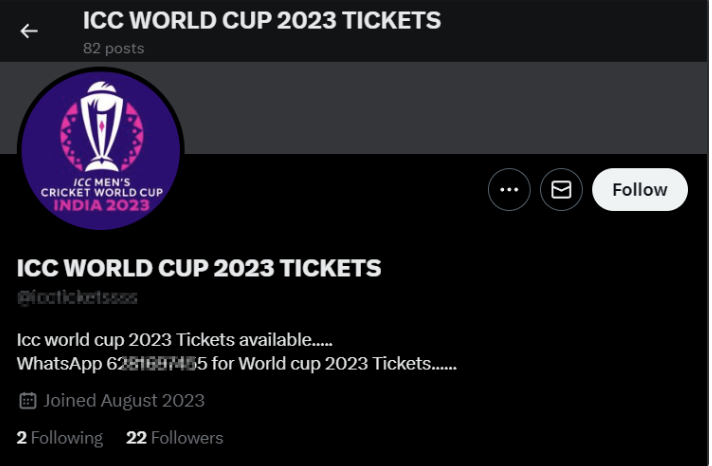
Task: Click the grey banner header image
Action: point(445,108)
